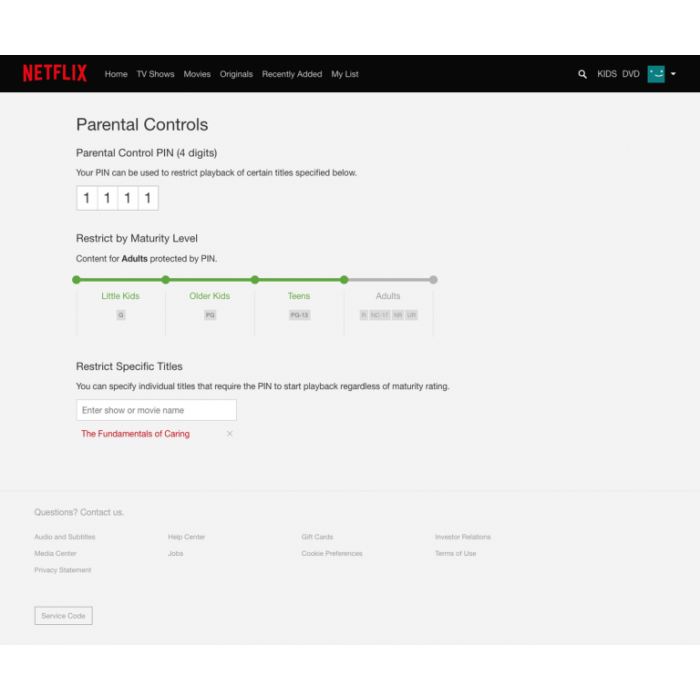Viewport: 700px width, 700px height.
Task: Open My List
Action: [345, 74]
